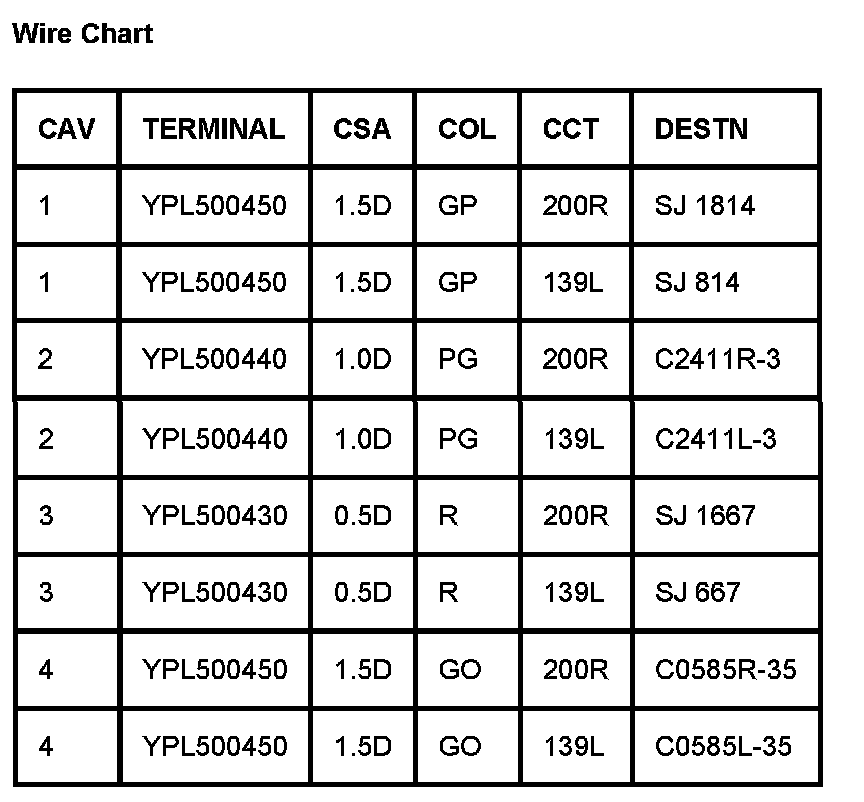
Task: Click YPL500440 terminal in the C2411R-3 row
Action: point(214,359)
